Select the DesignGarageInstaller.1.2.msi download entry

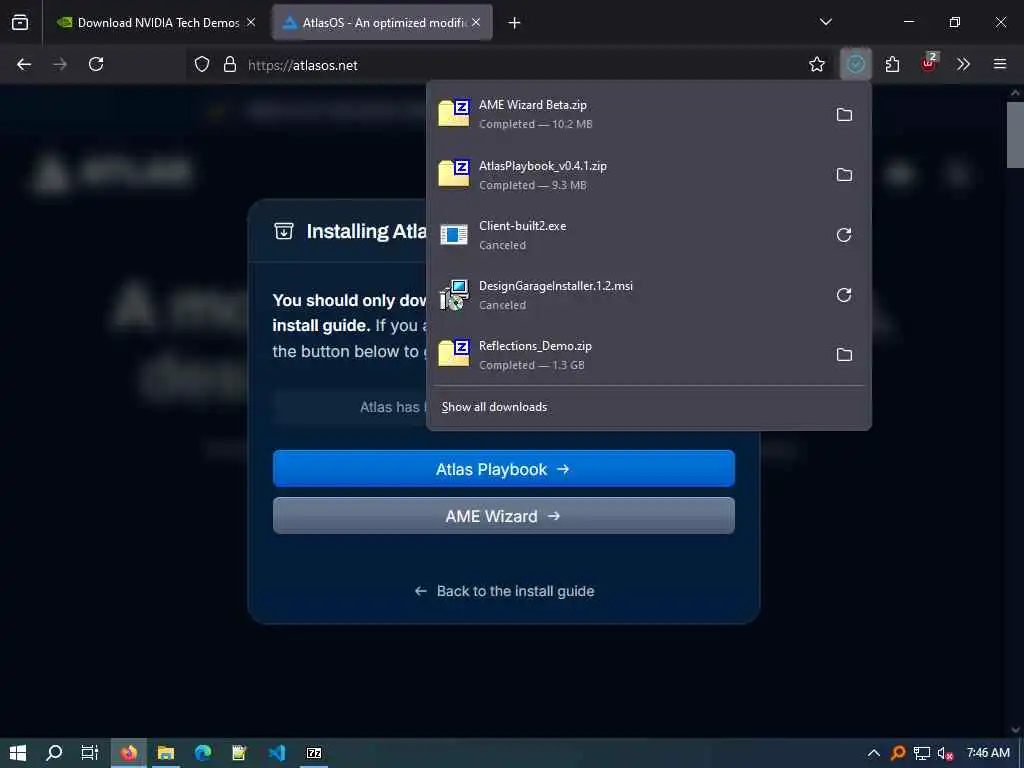click(648, 295)
